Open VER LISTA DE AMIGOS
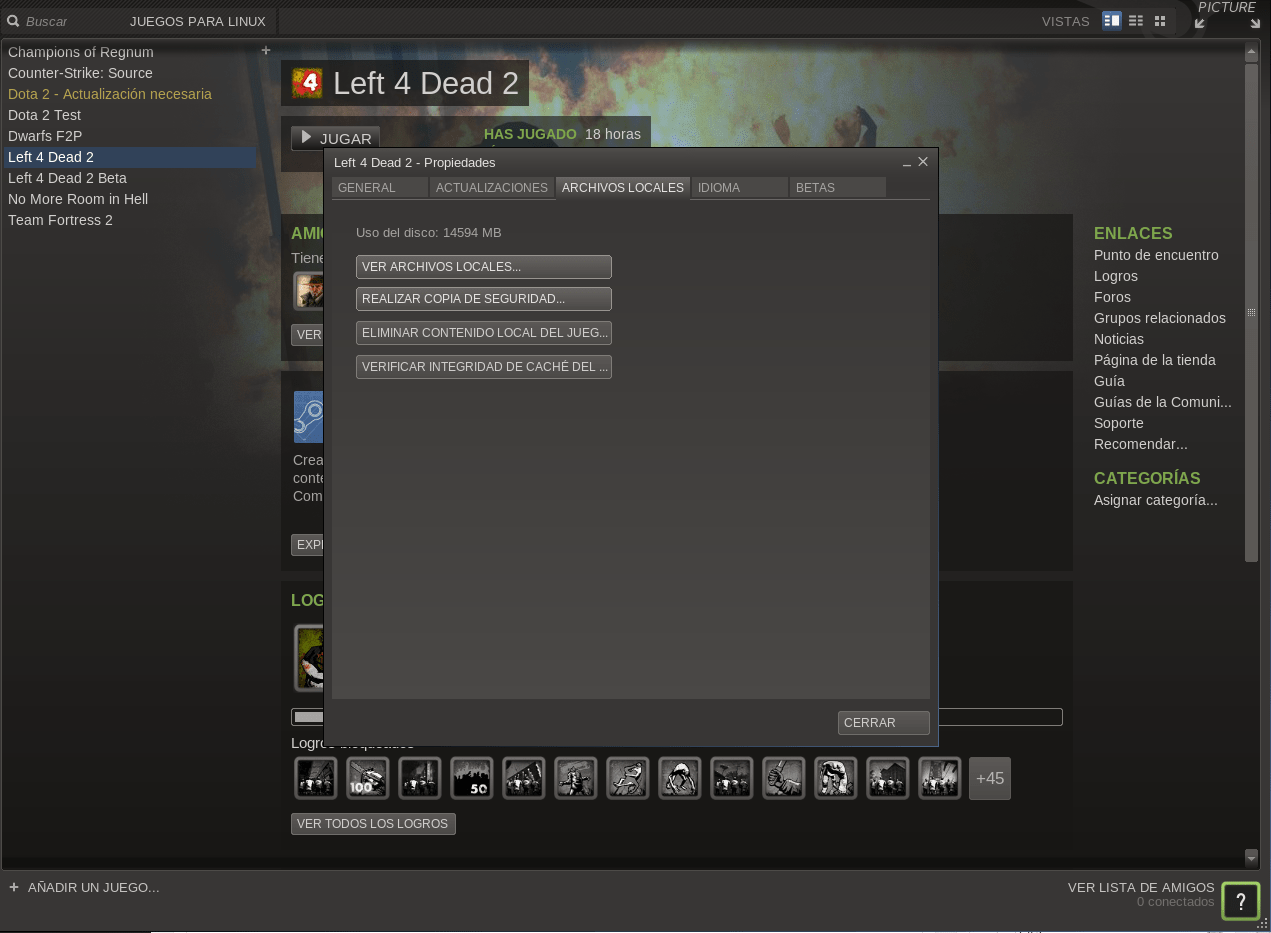The width and height of the screenshot is (1271, 933). [x=1141, y=887]
